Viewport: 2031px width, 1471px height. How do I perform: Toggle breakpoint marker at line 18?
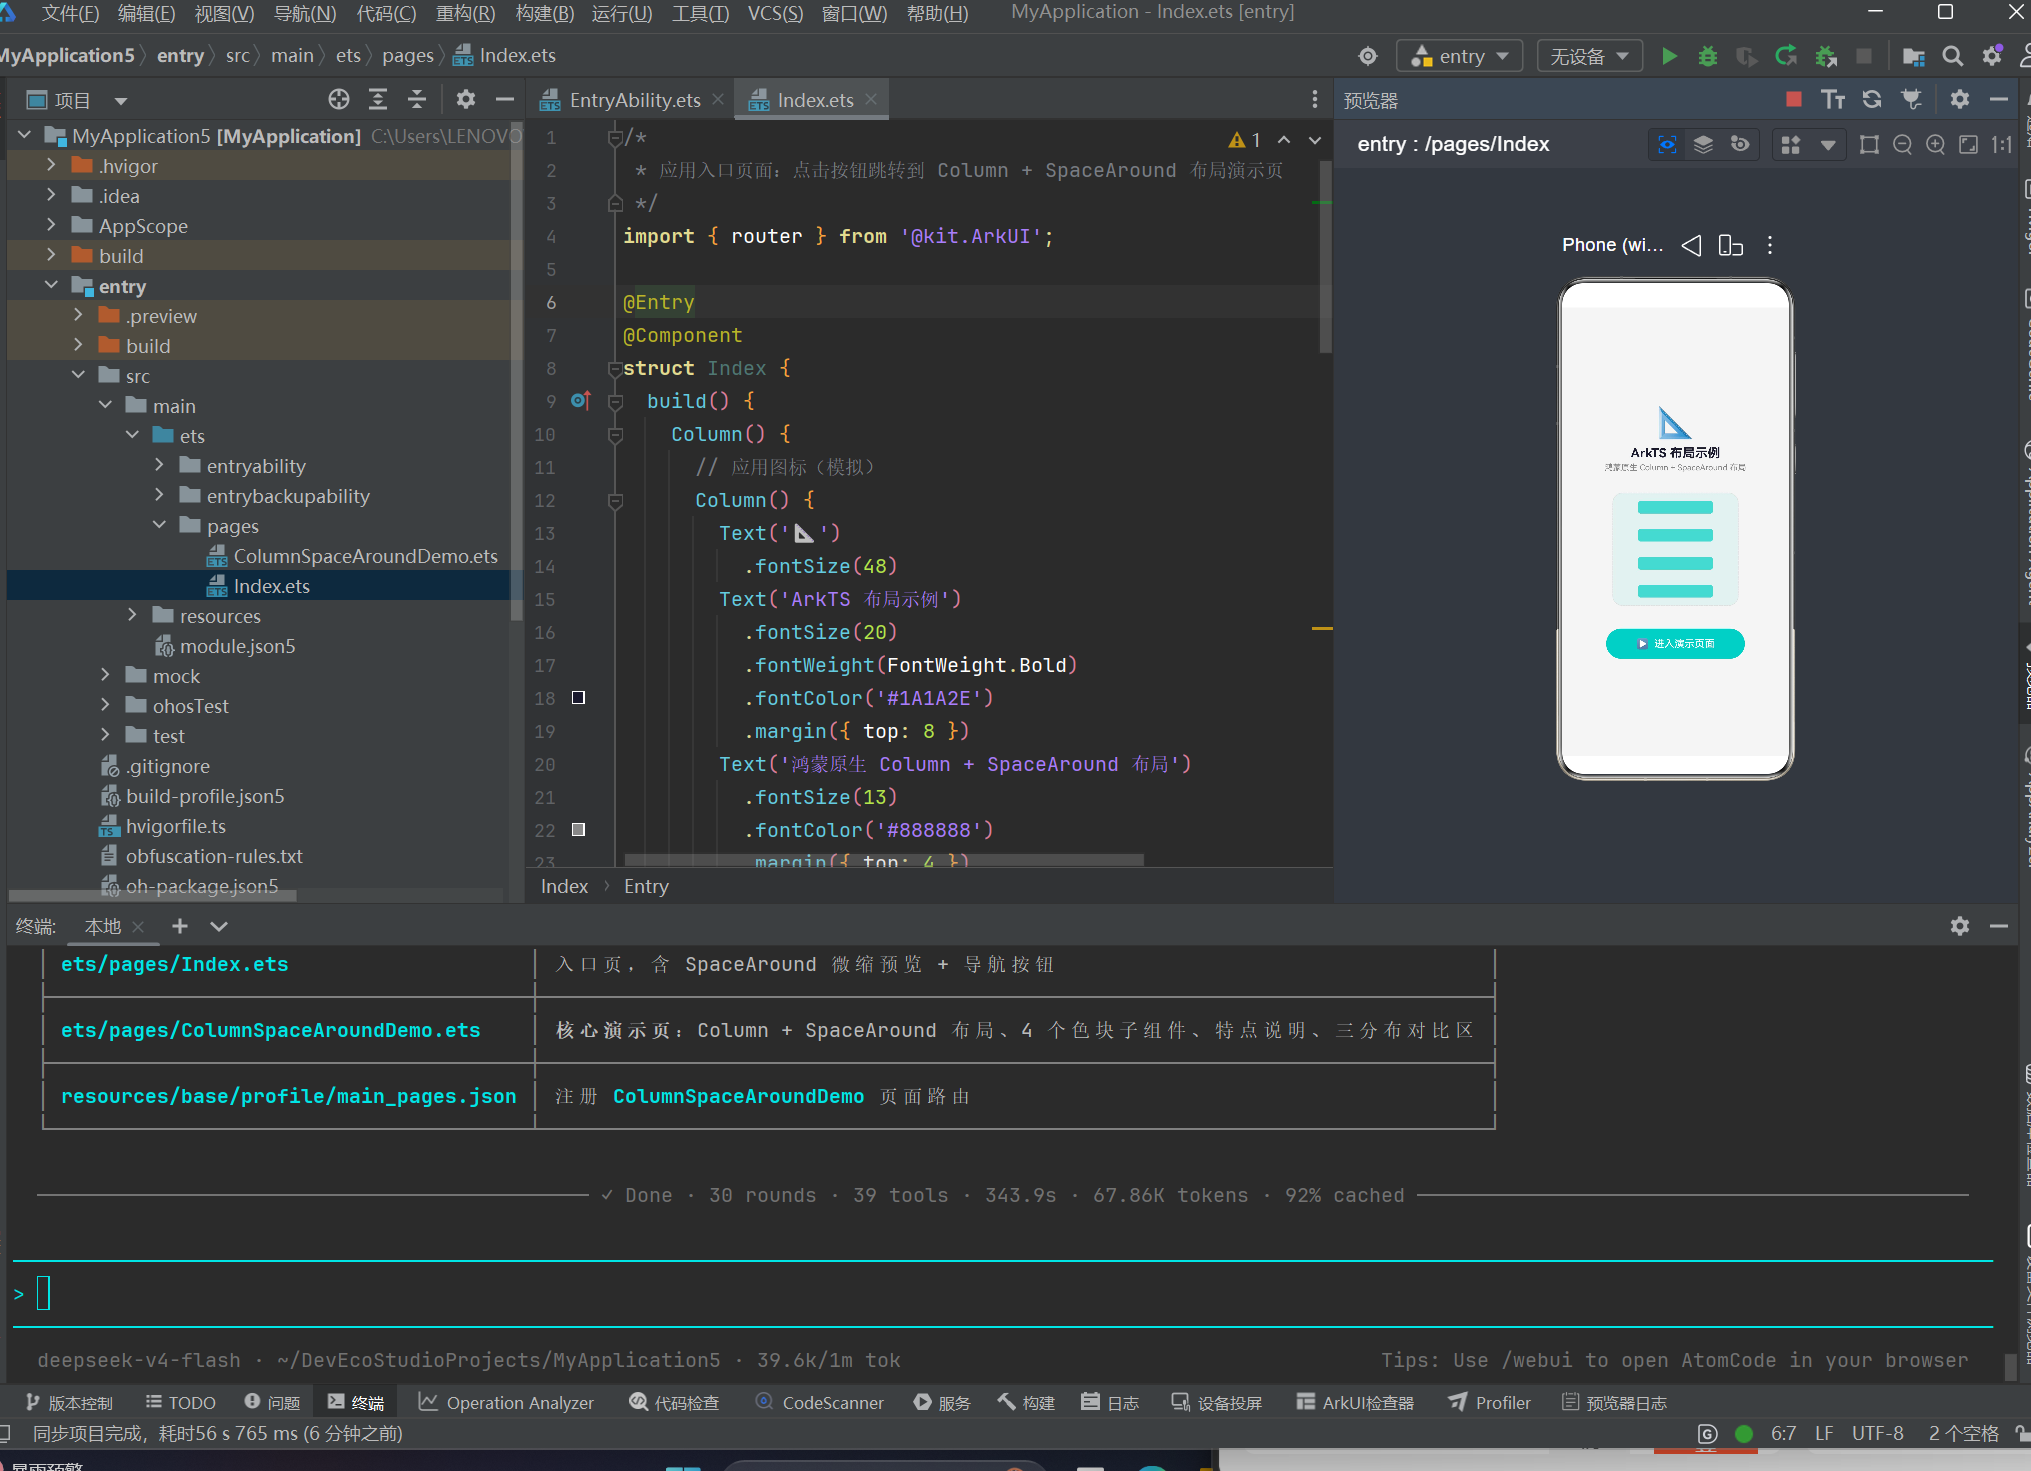click(x=578, y=698)
